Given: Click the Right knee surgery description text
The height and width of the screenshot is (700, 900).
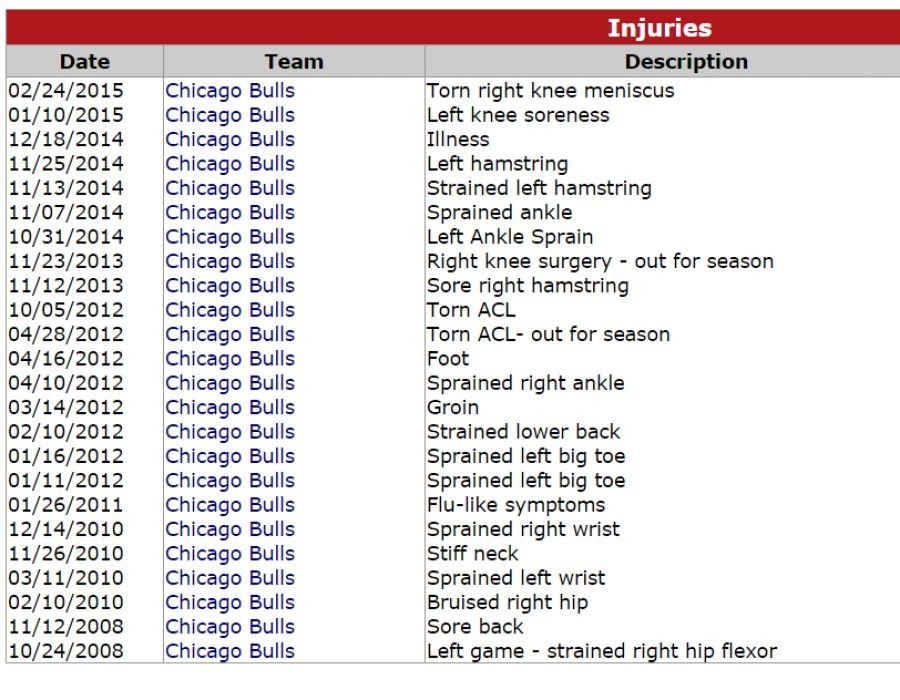Looking at the screenshot, I should pos(600,261).
